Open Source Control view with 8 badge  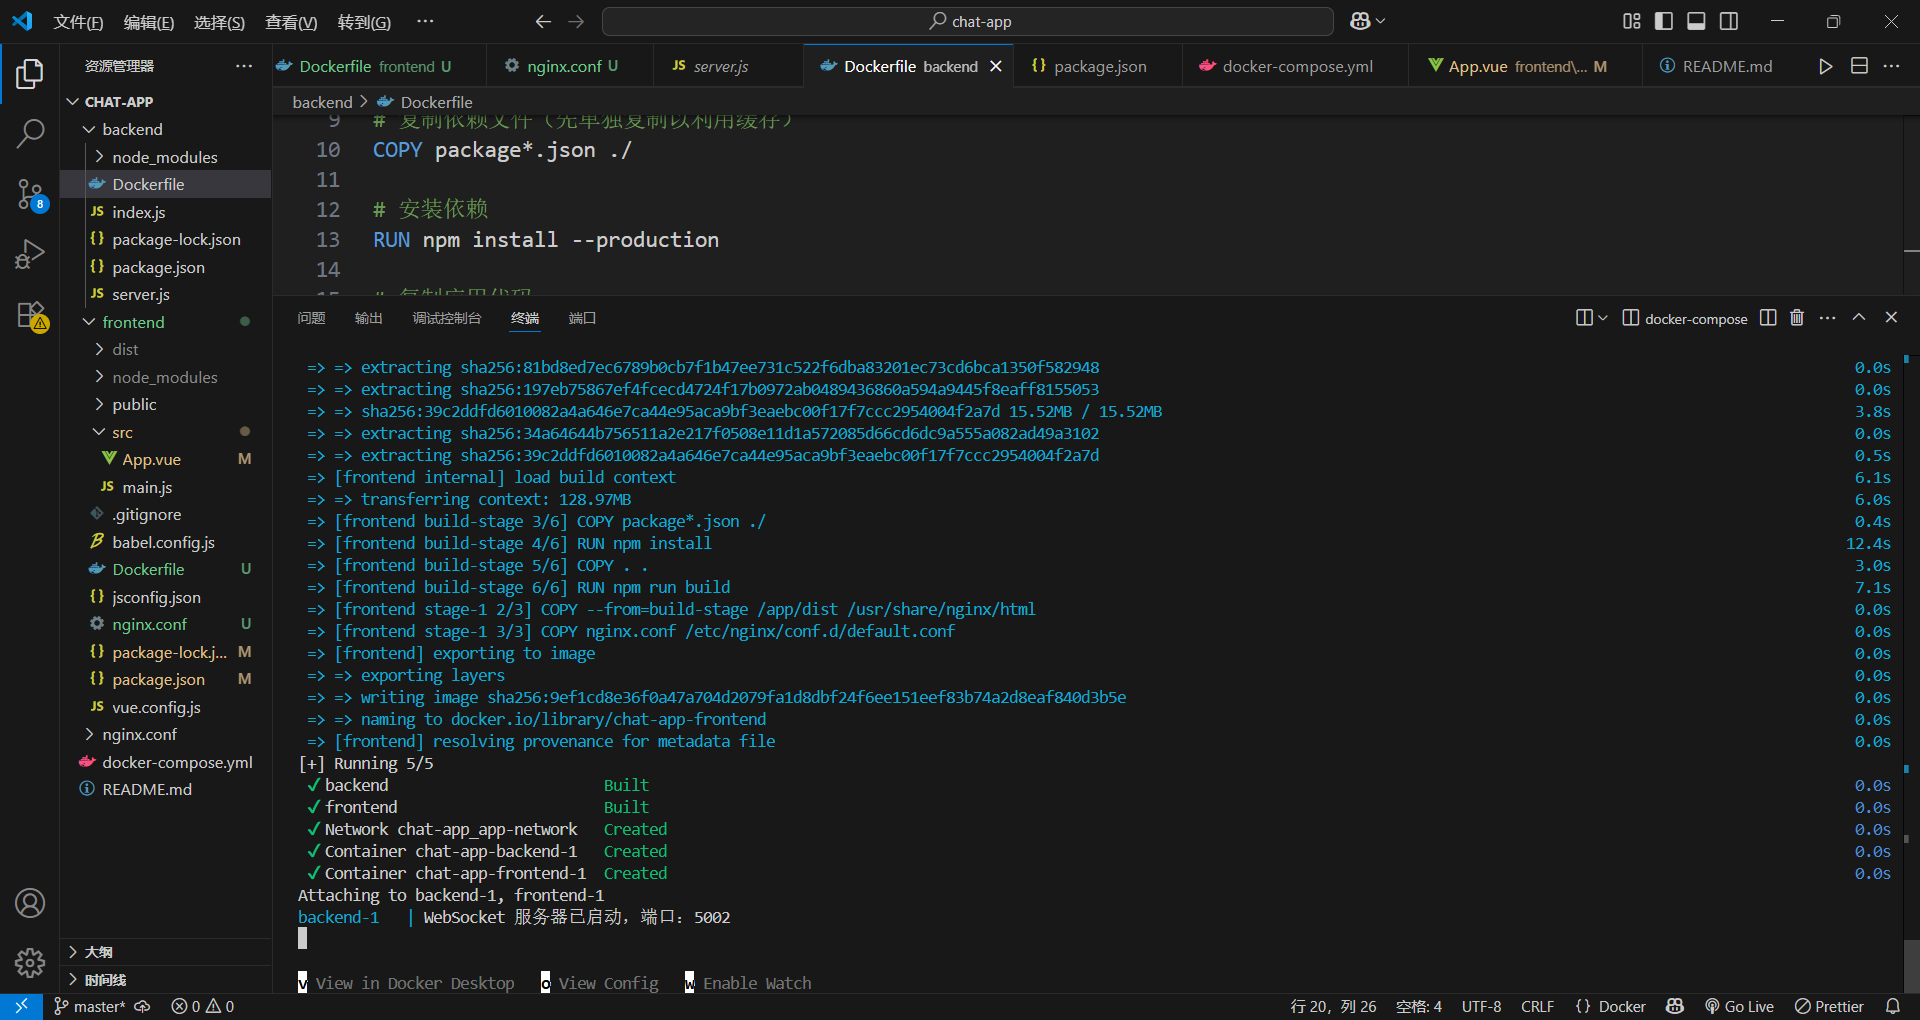[30, 194]
